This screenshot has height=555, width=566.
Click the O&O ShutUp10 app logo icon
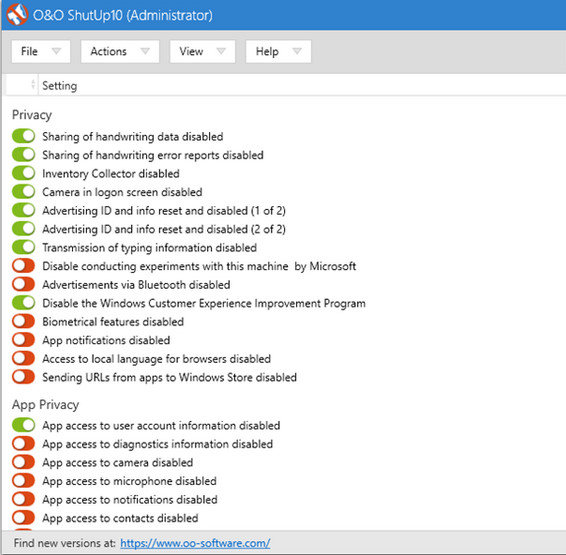(x=17, y=15)
